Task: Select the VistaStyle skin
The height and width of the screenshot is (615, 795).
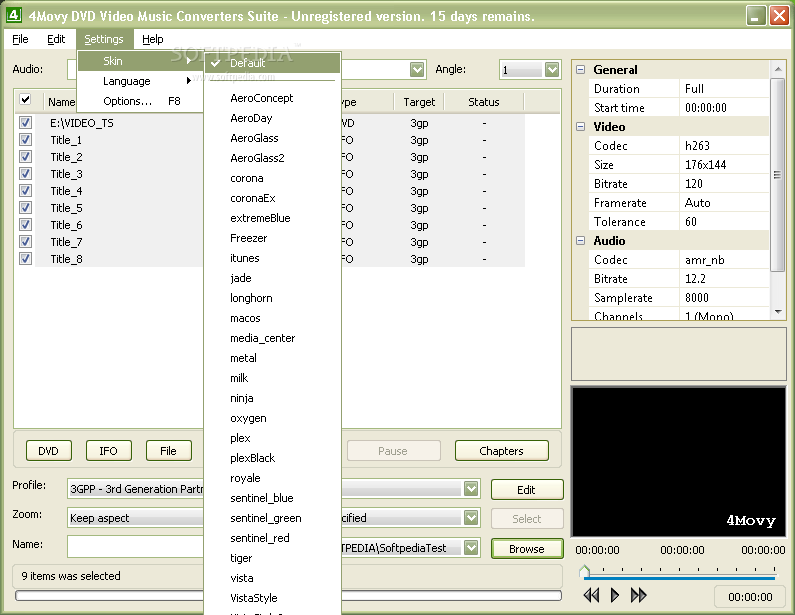Action: pos(254,598)
